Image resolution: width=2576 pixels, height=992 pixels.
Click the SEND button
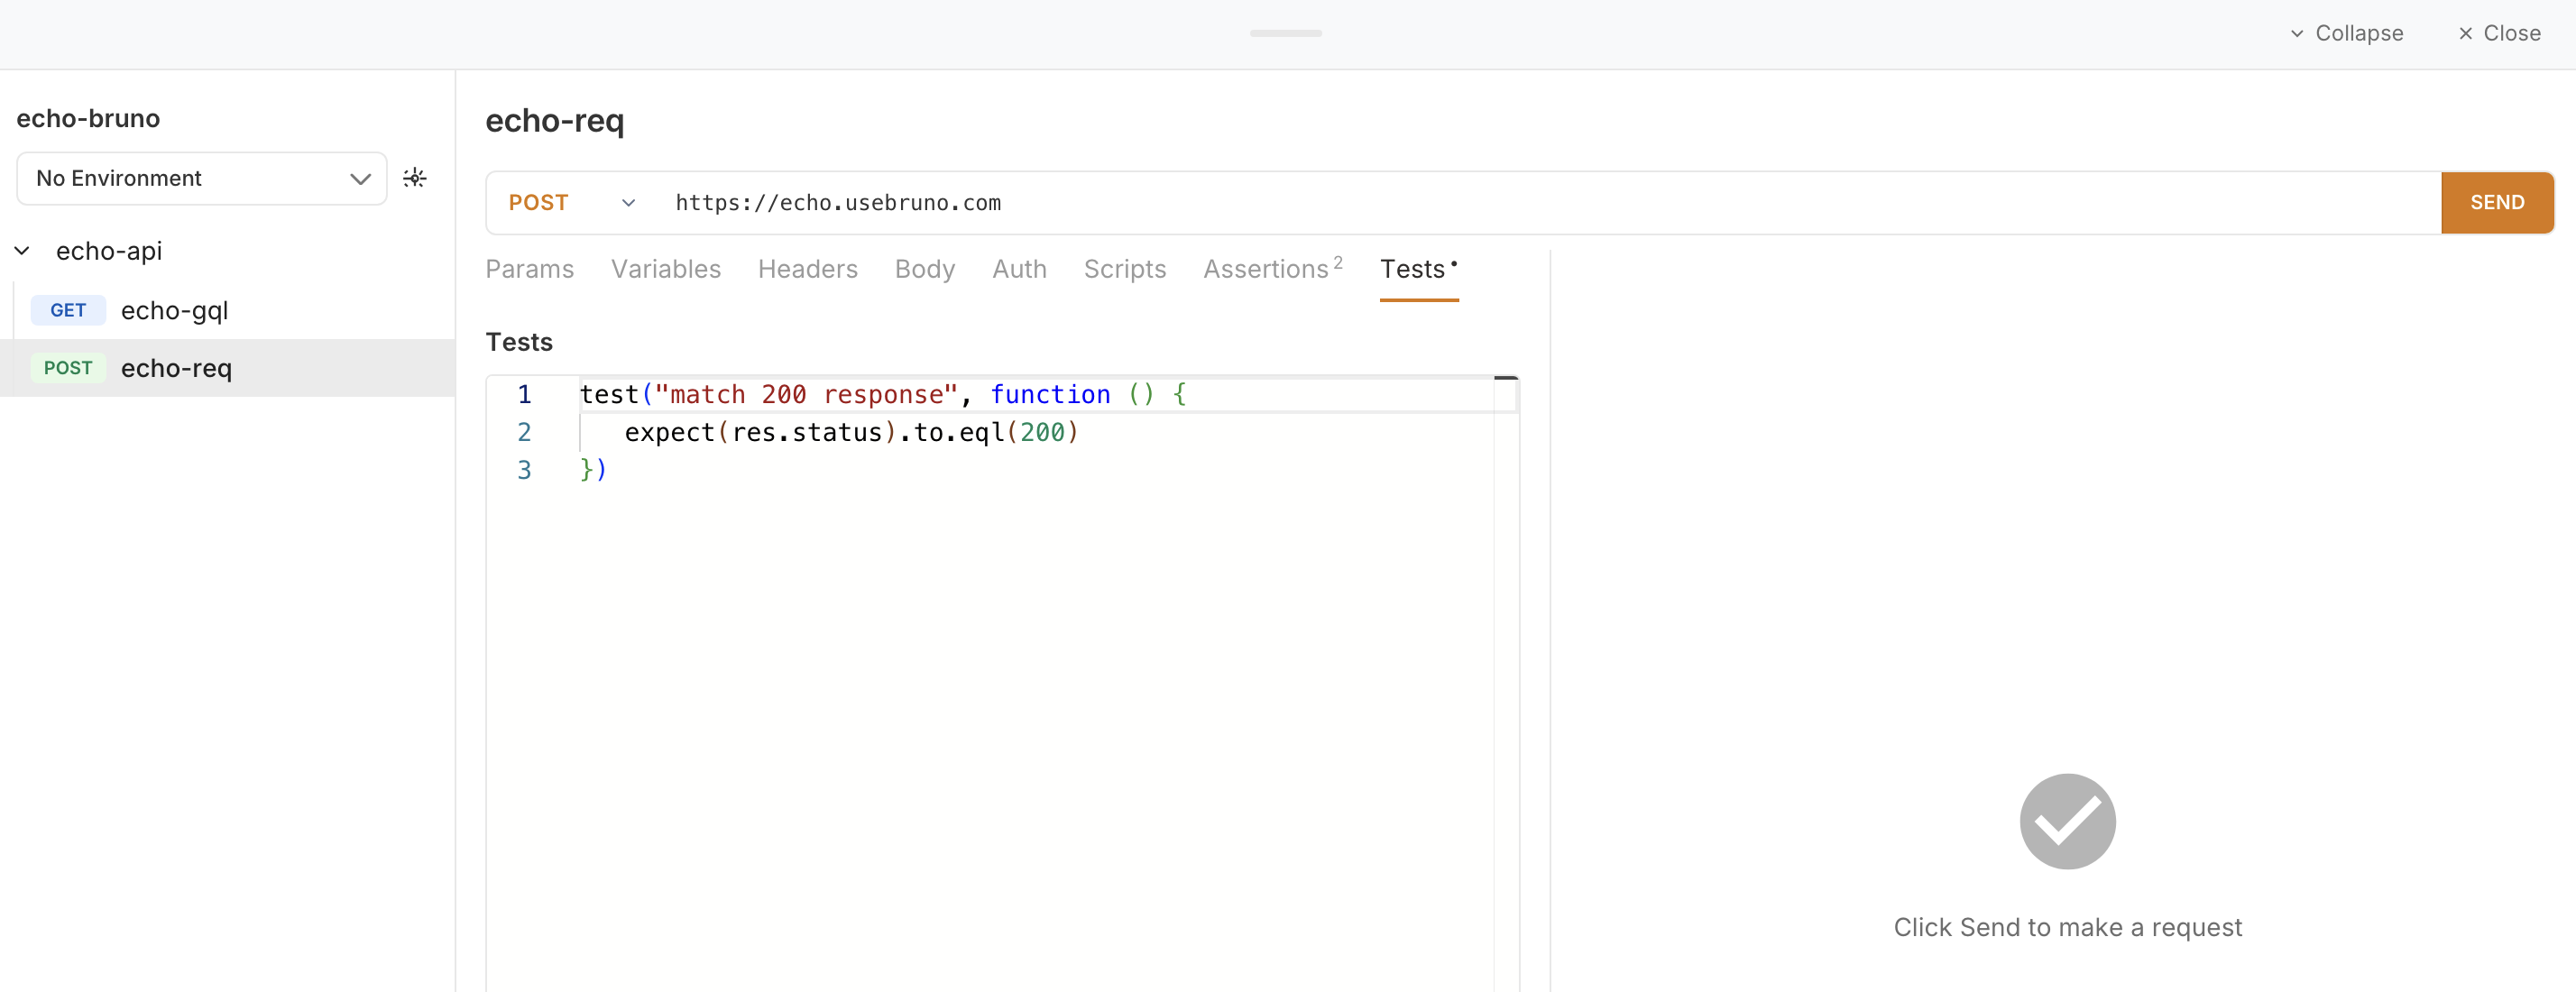[2497, 202]
